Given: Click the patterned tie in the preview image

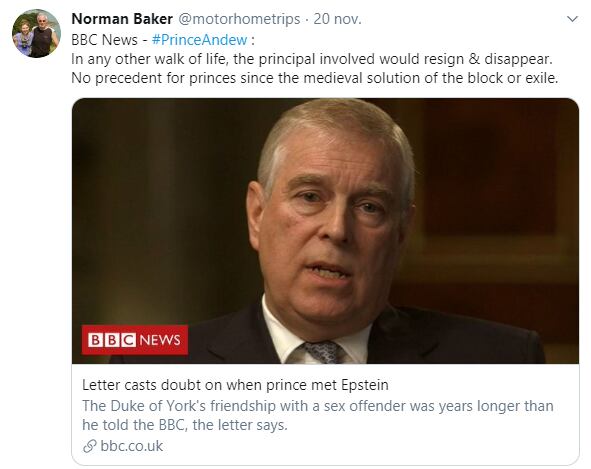Looking at the screenshot, I should point(323,352).
